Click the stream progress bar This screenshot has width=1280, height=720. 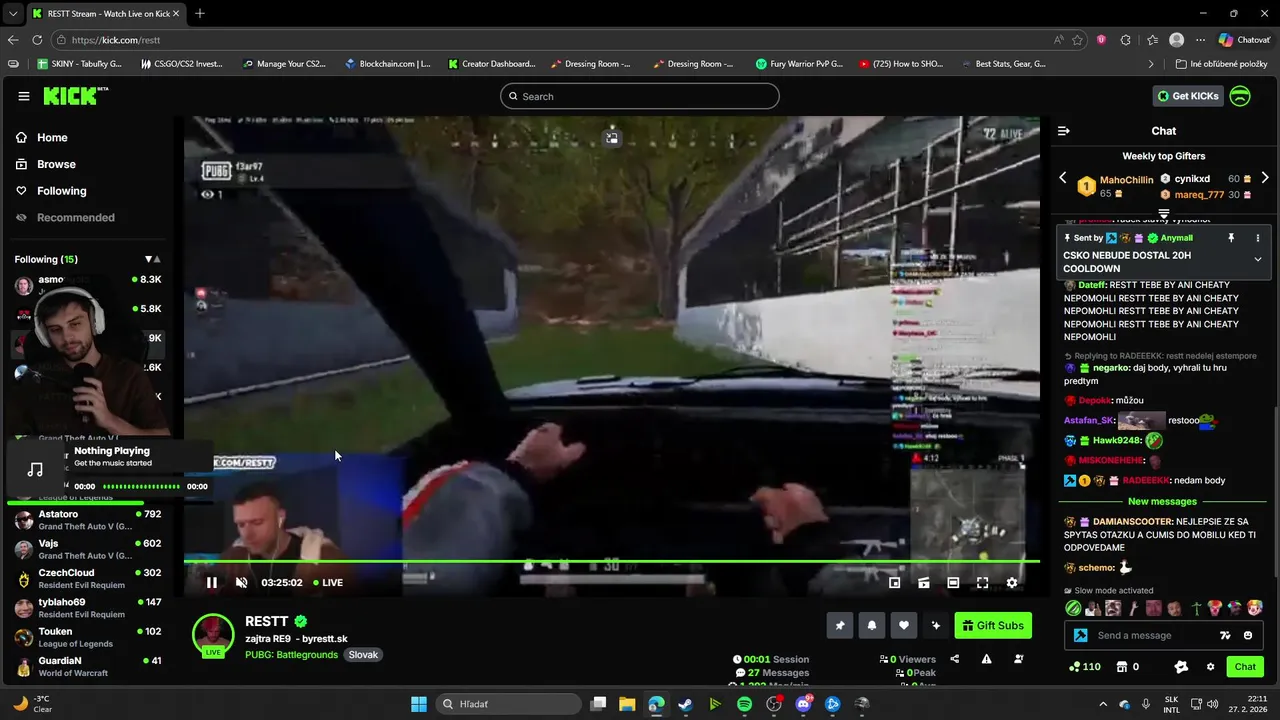(612, 561)
